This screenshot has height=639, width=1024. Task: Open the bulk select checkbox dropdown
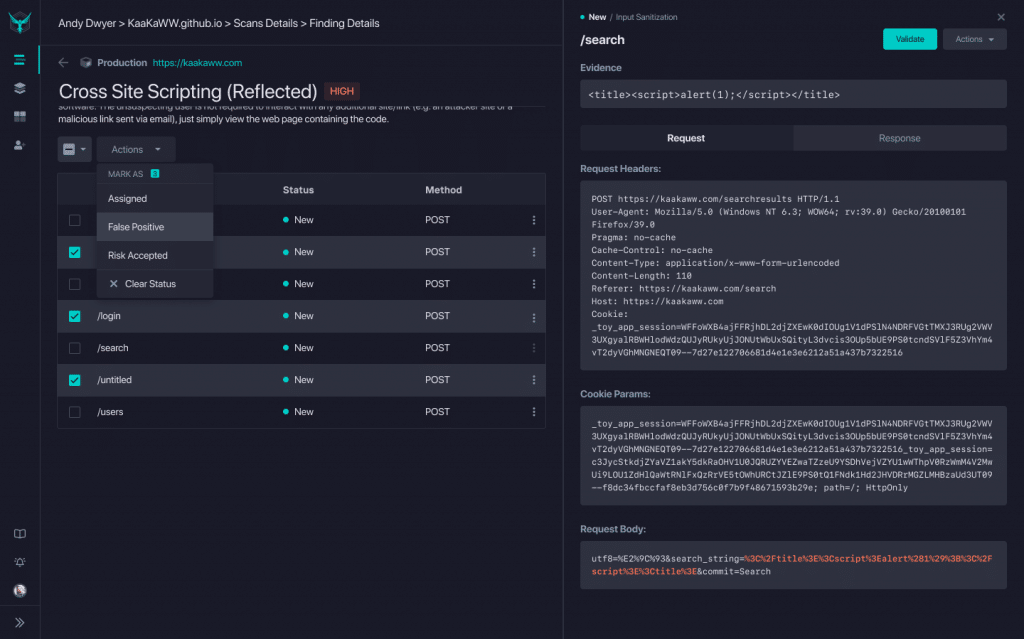coord(74,150)
